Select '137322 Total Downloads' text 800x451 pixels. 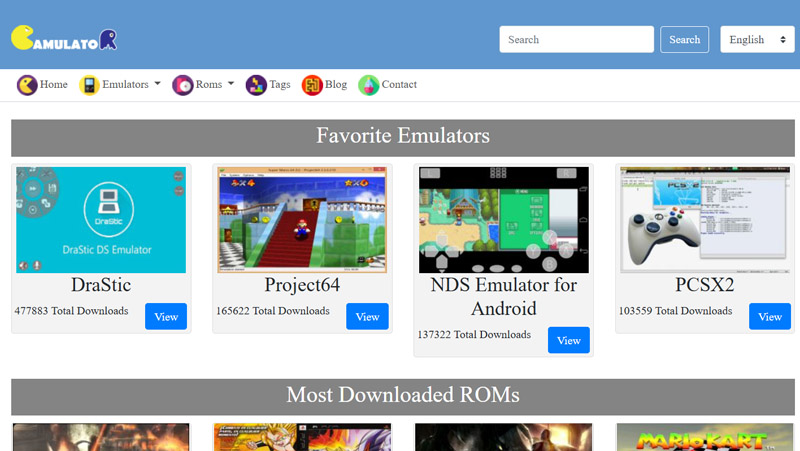click(474, 334)
